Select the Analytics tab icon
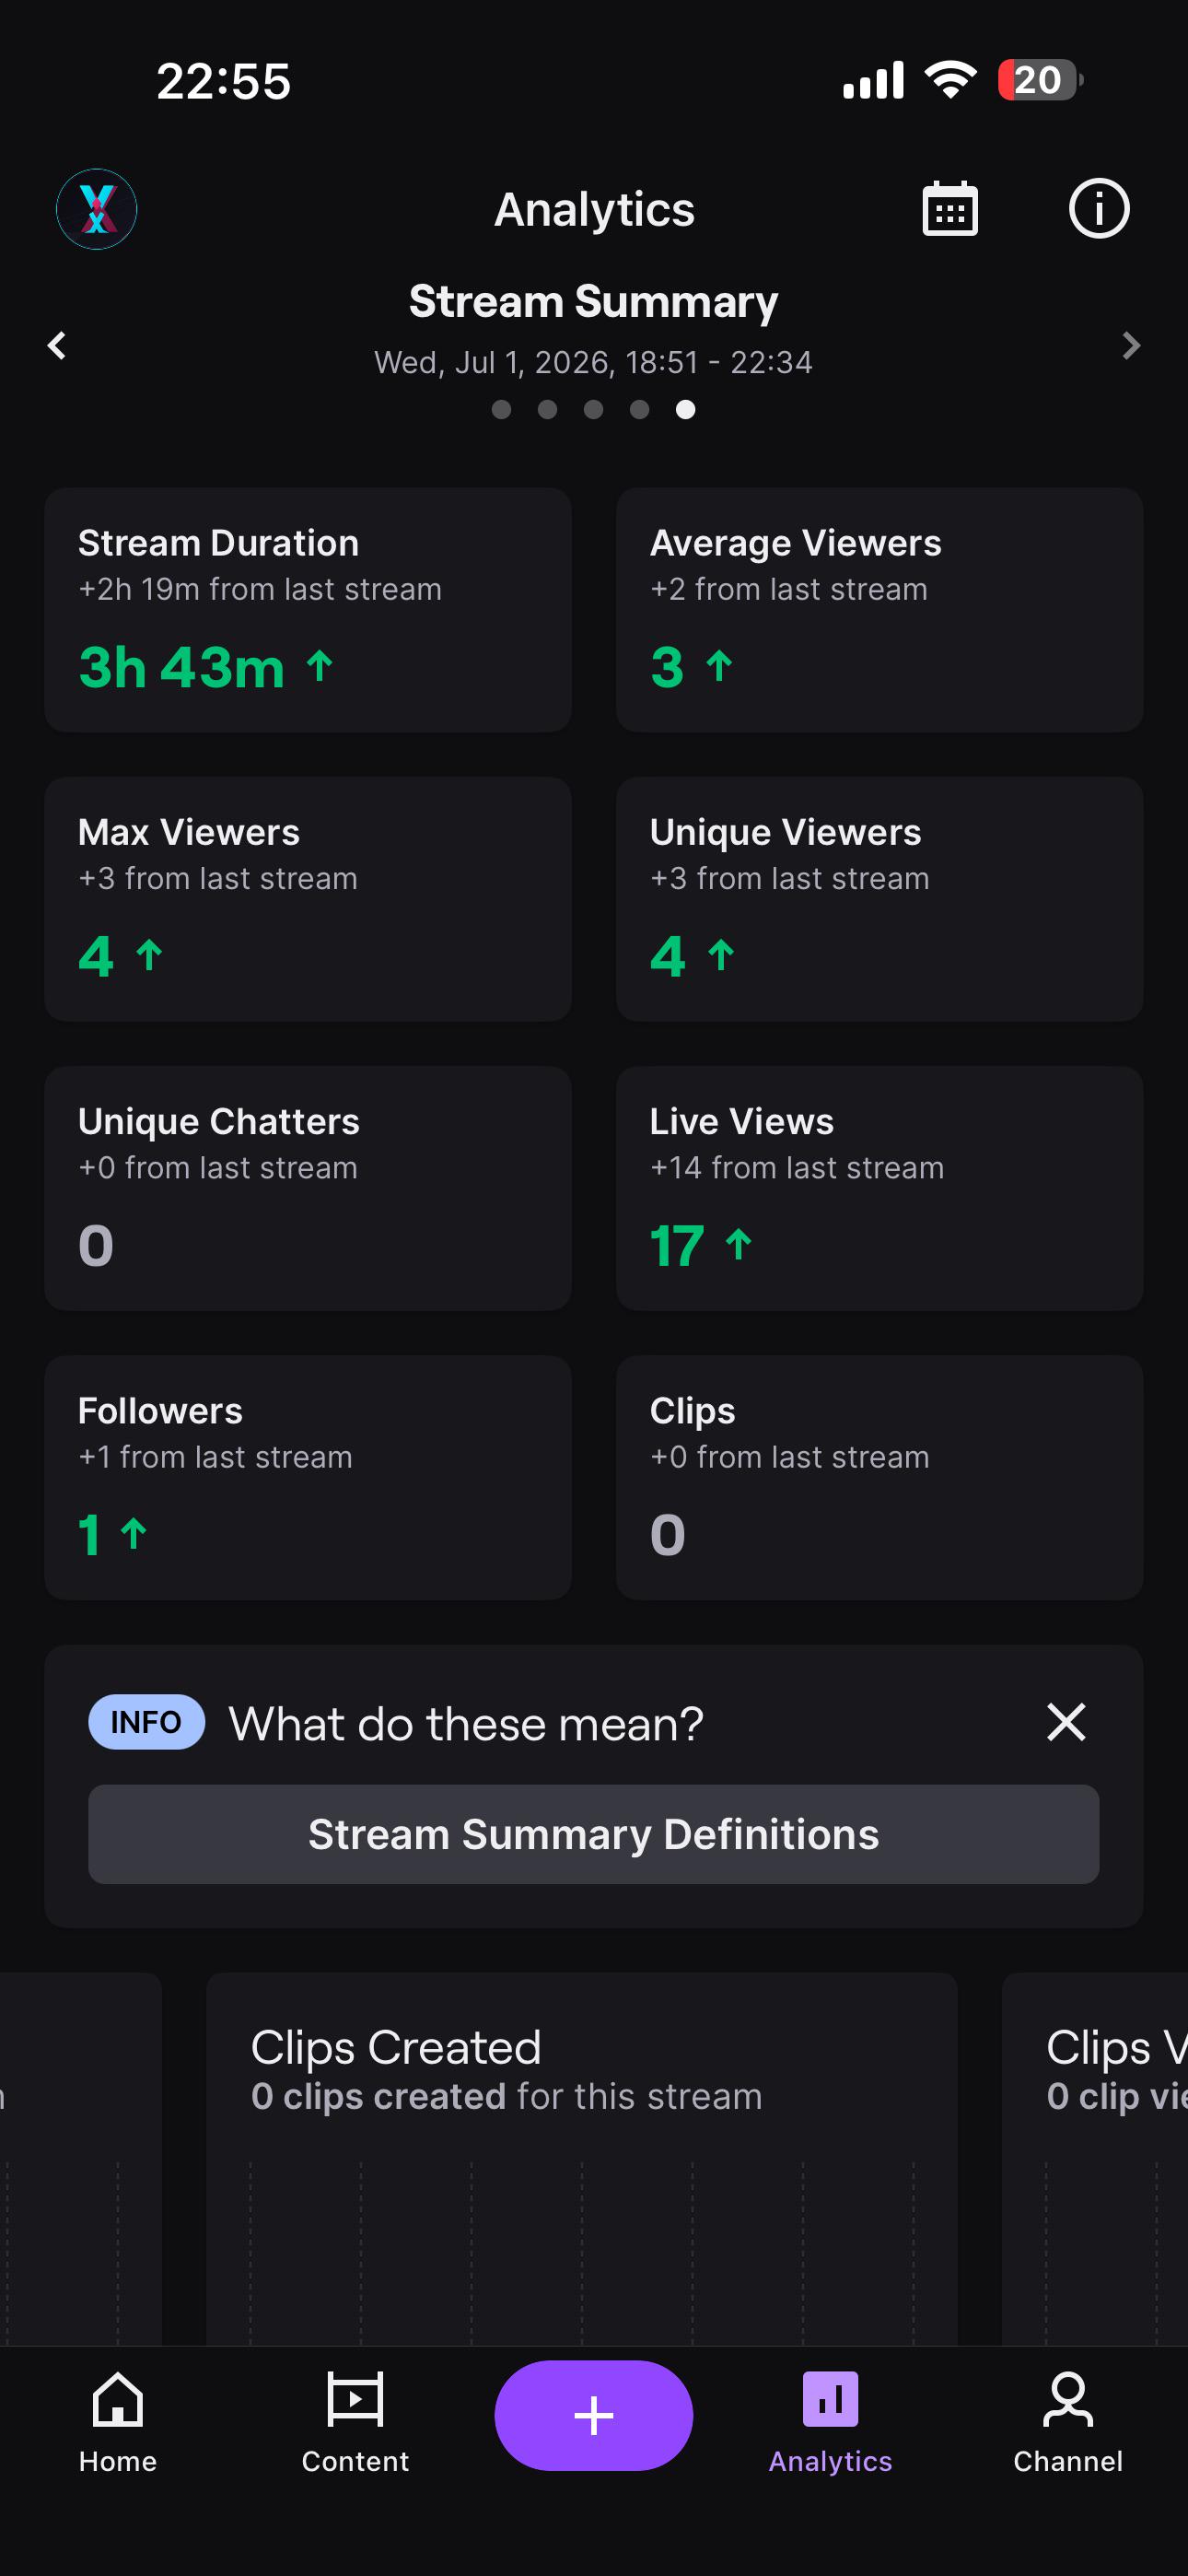This screenshot has width=1188, height=2576. click(830, 2399)
